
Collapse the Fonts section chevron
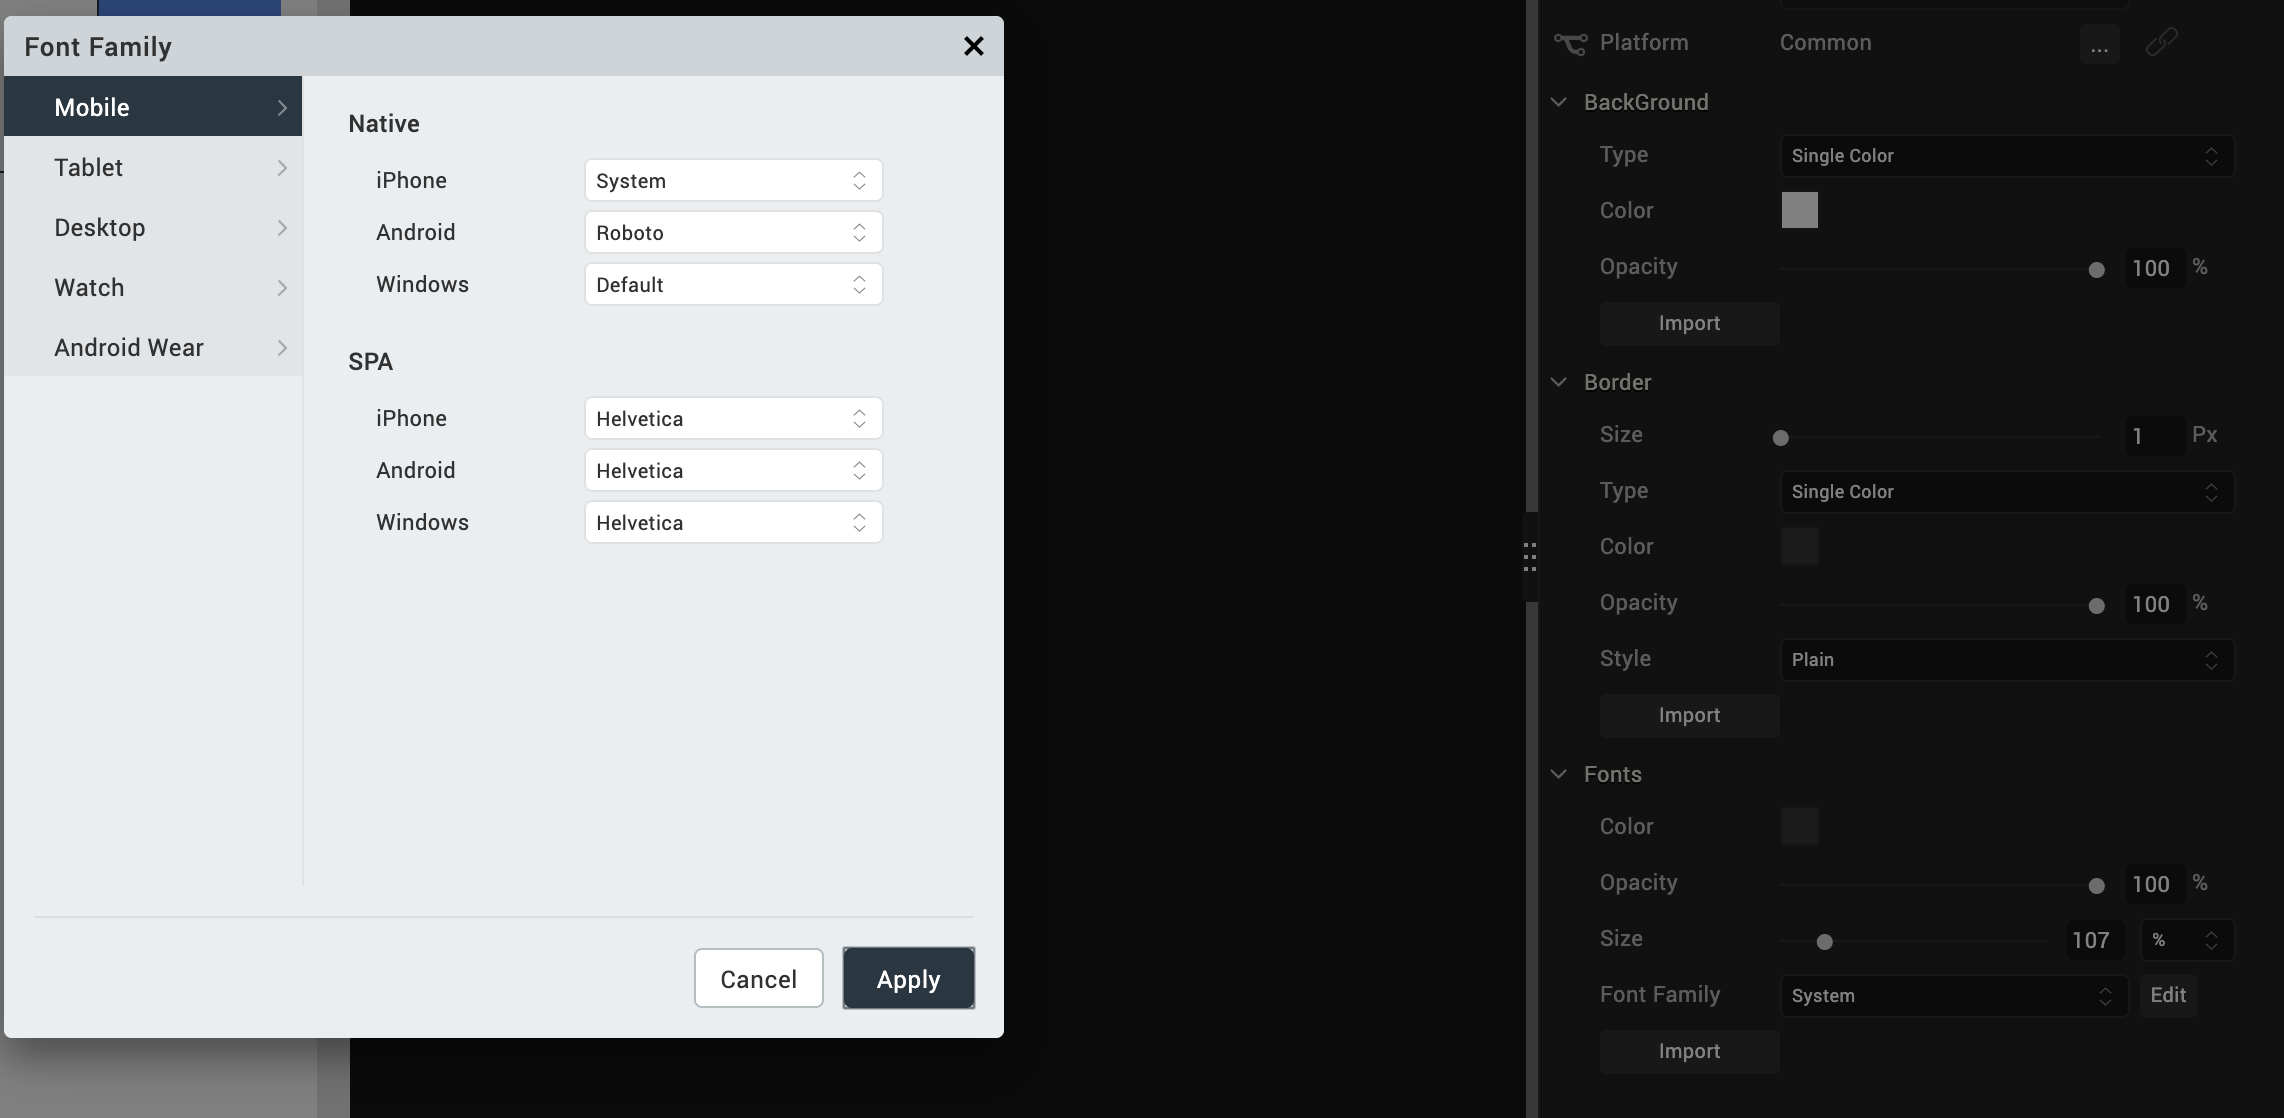tap(1559, 774)
